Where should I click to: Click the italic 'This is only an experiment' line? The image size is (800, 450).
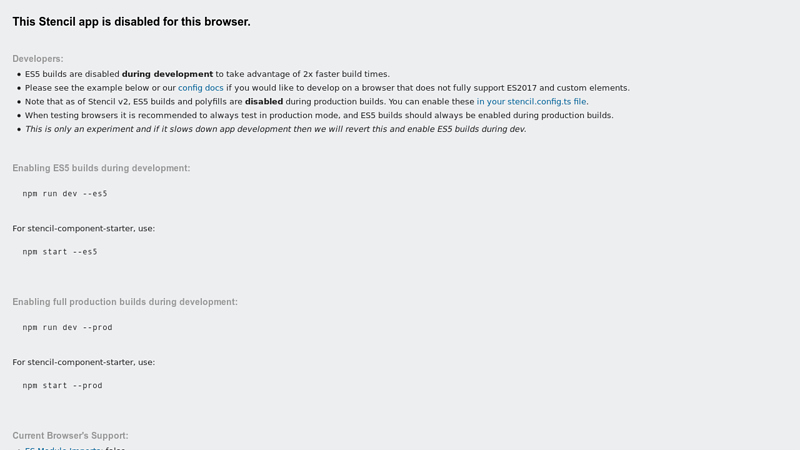point(276,129)
